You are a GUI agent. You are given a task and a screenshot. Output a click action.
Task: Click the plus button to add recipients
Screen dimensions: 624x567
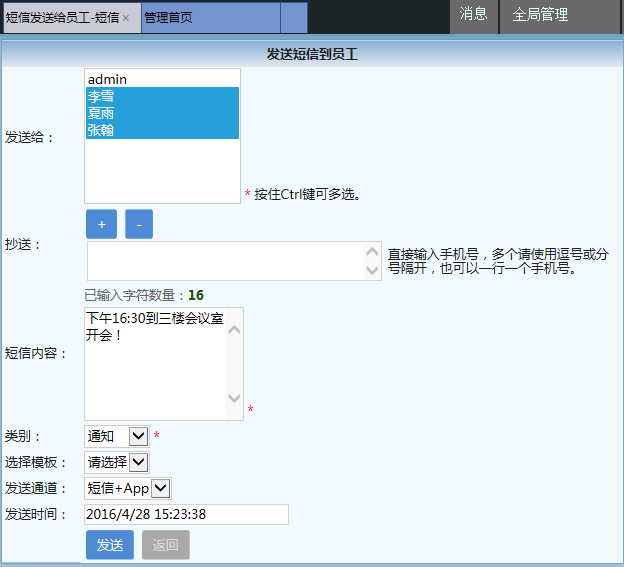(101, 225)
